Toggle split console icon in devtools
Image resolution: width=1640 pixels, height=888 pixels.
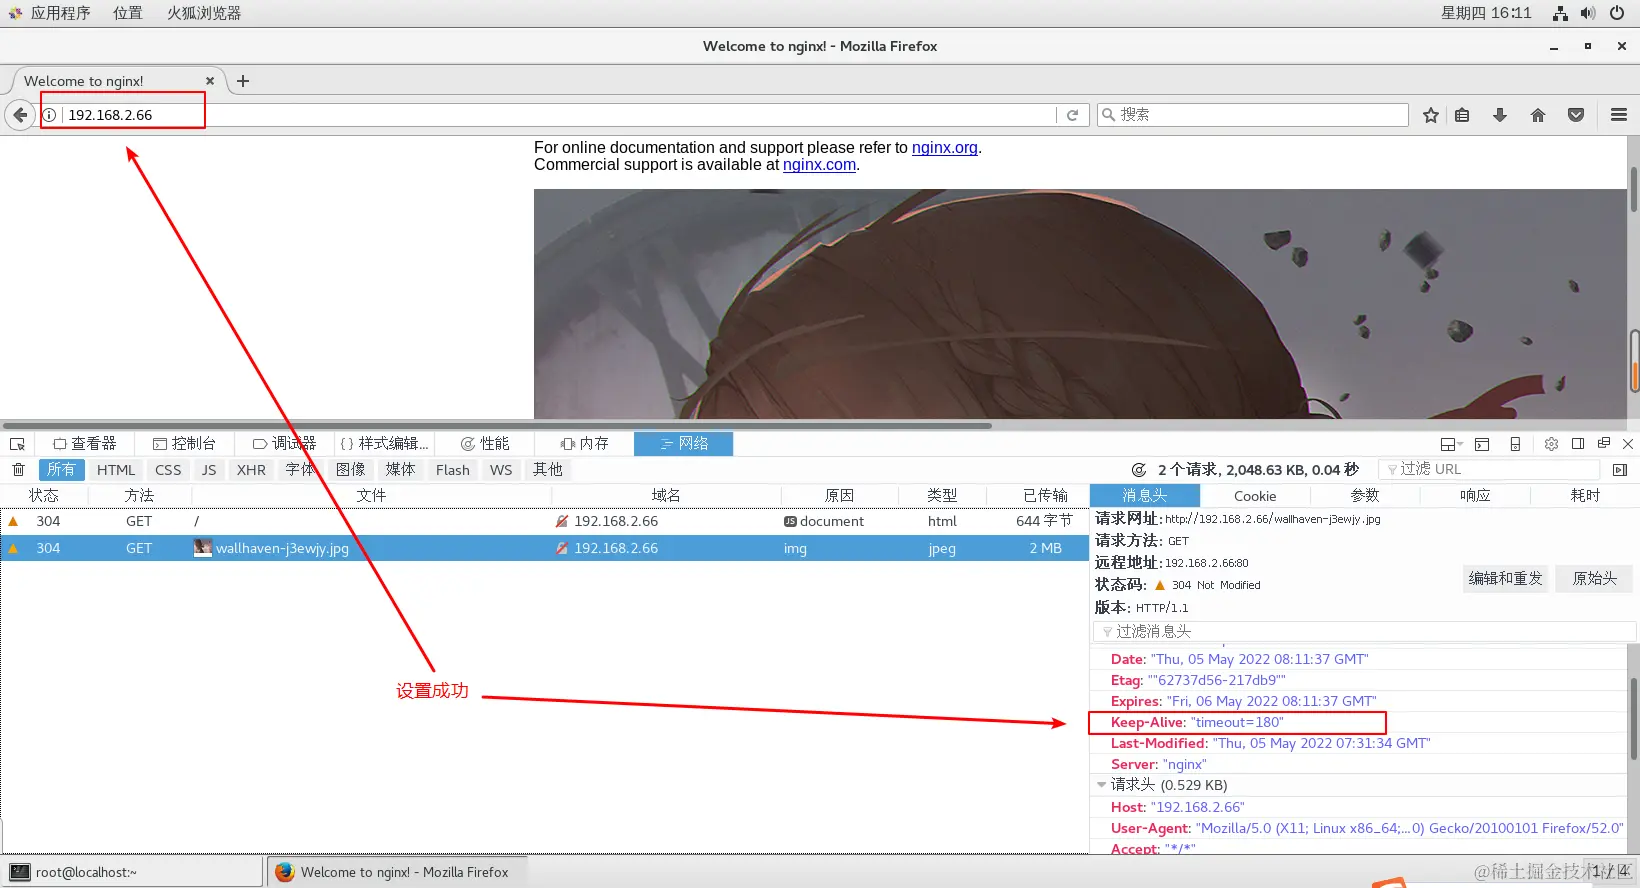(1482, 444)
